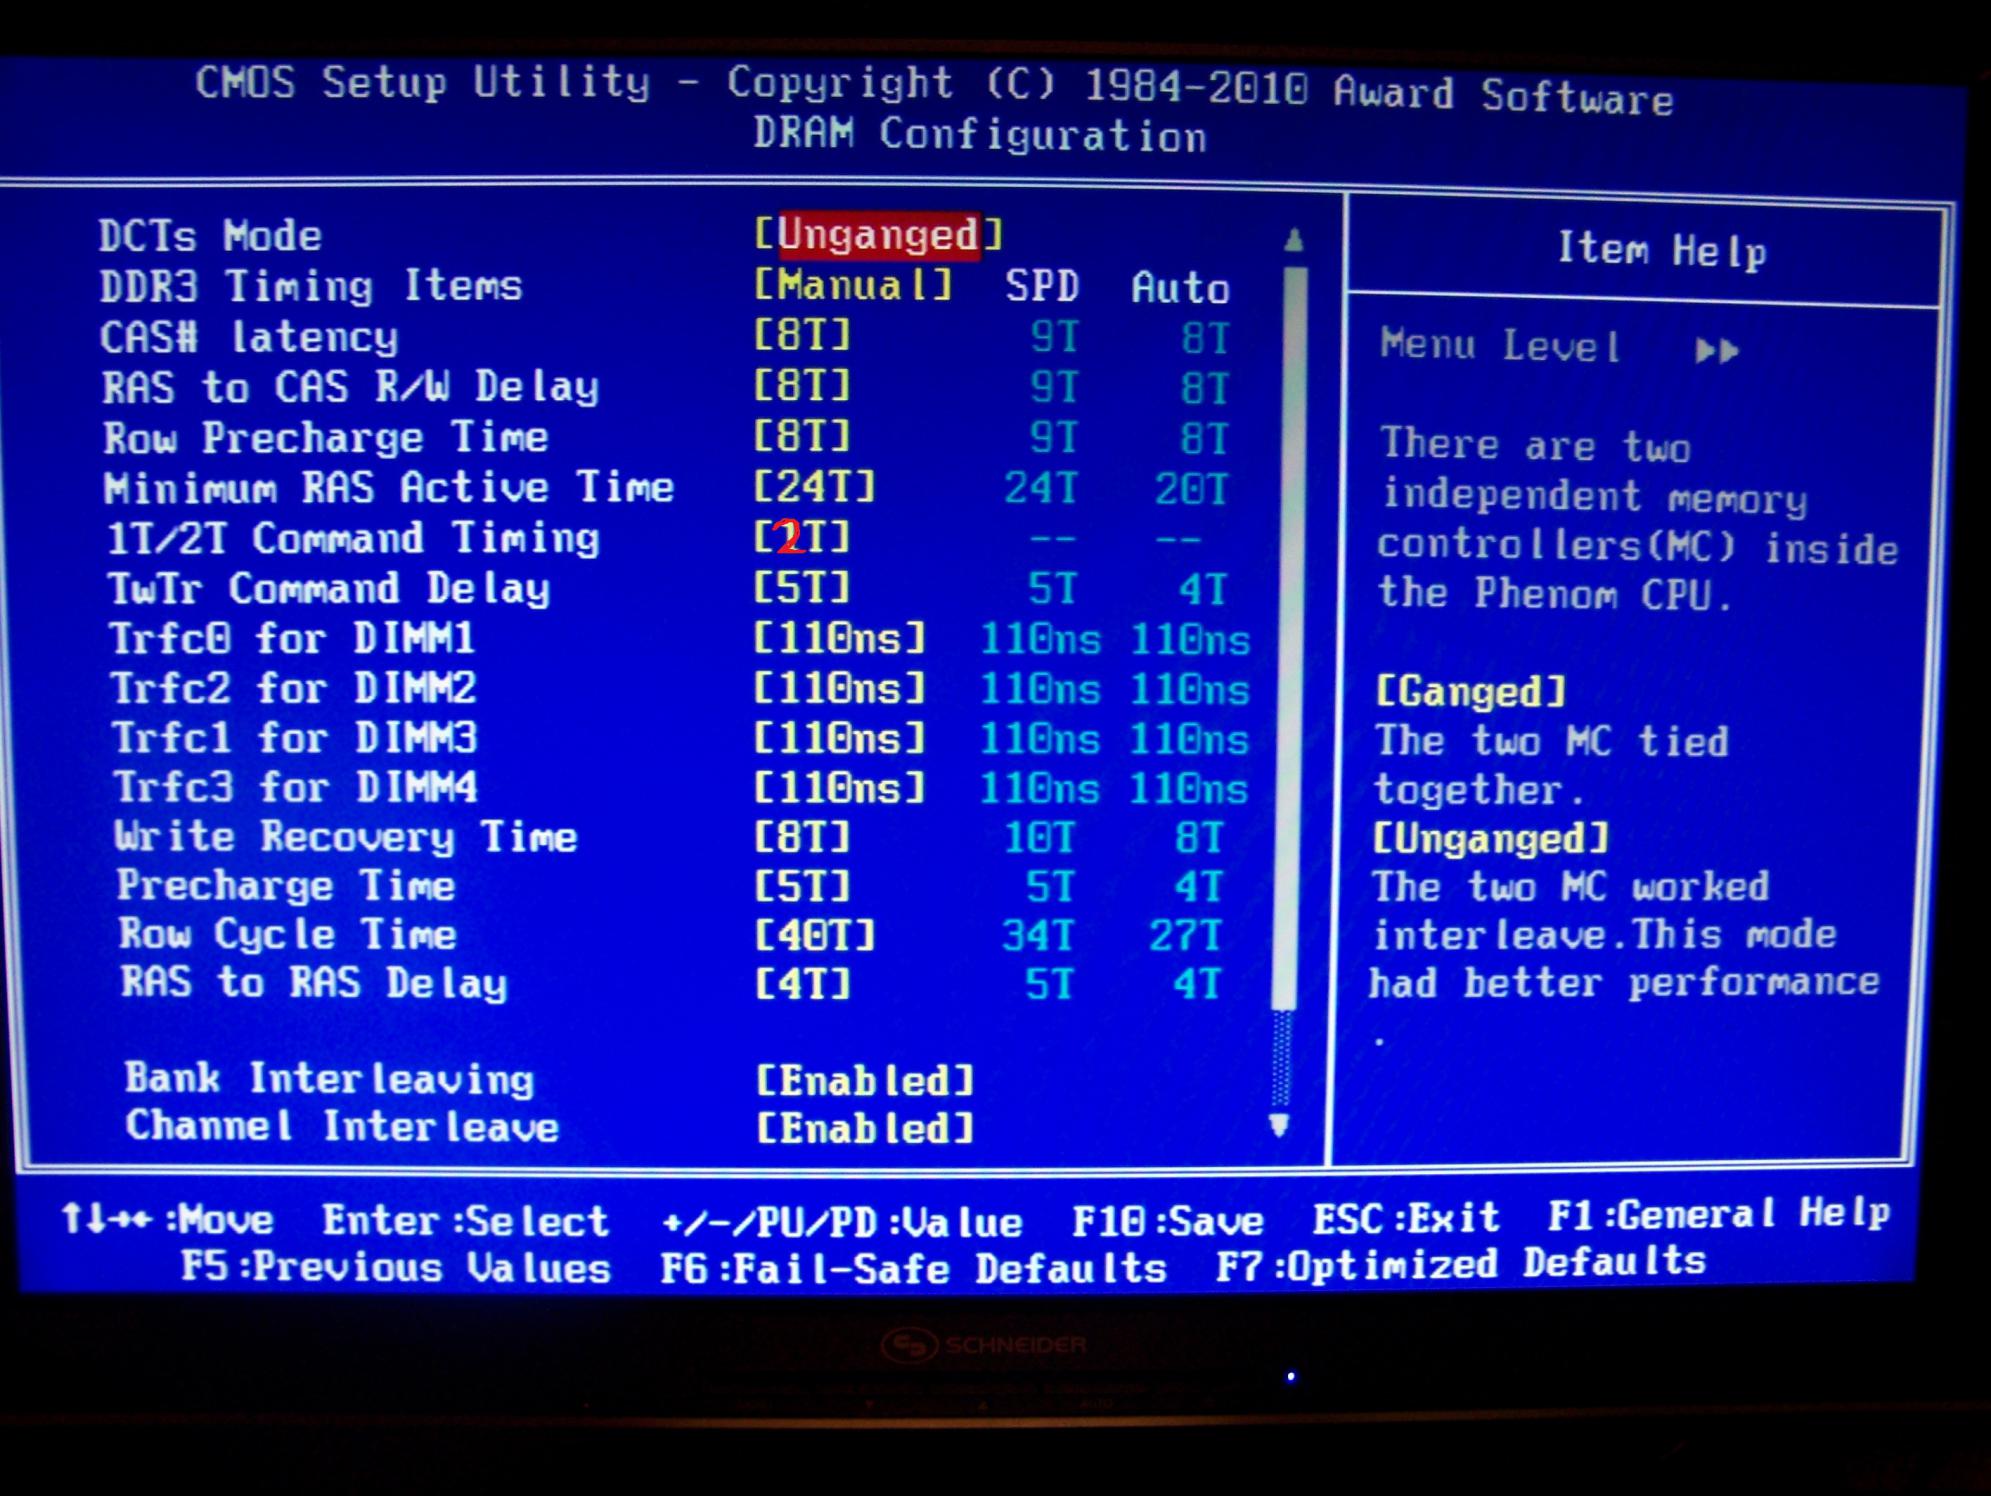Select the Row Cycle Time 40T field

click(815, 935)
